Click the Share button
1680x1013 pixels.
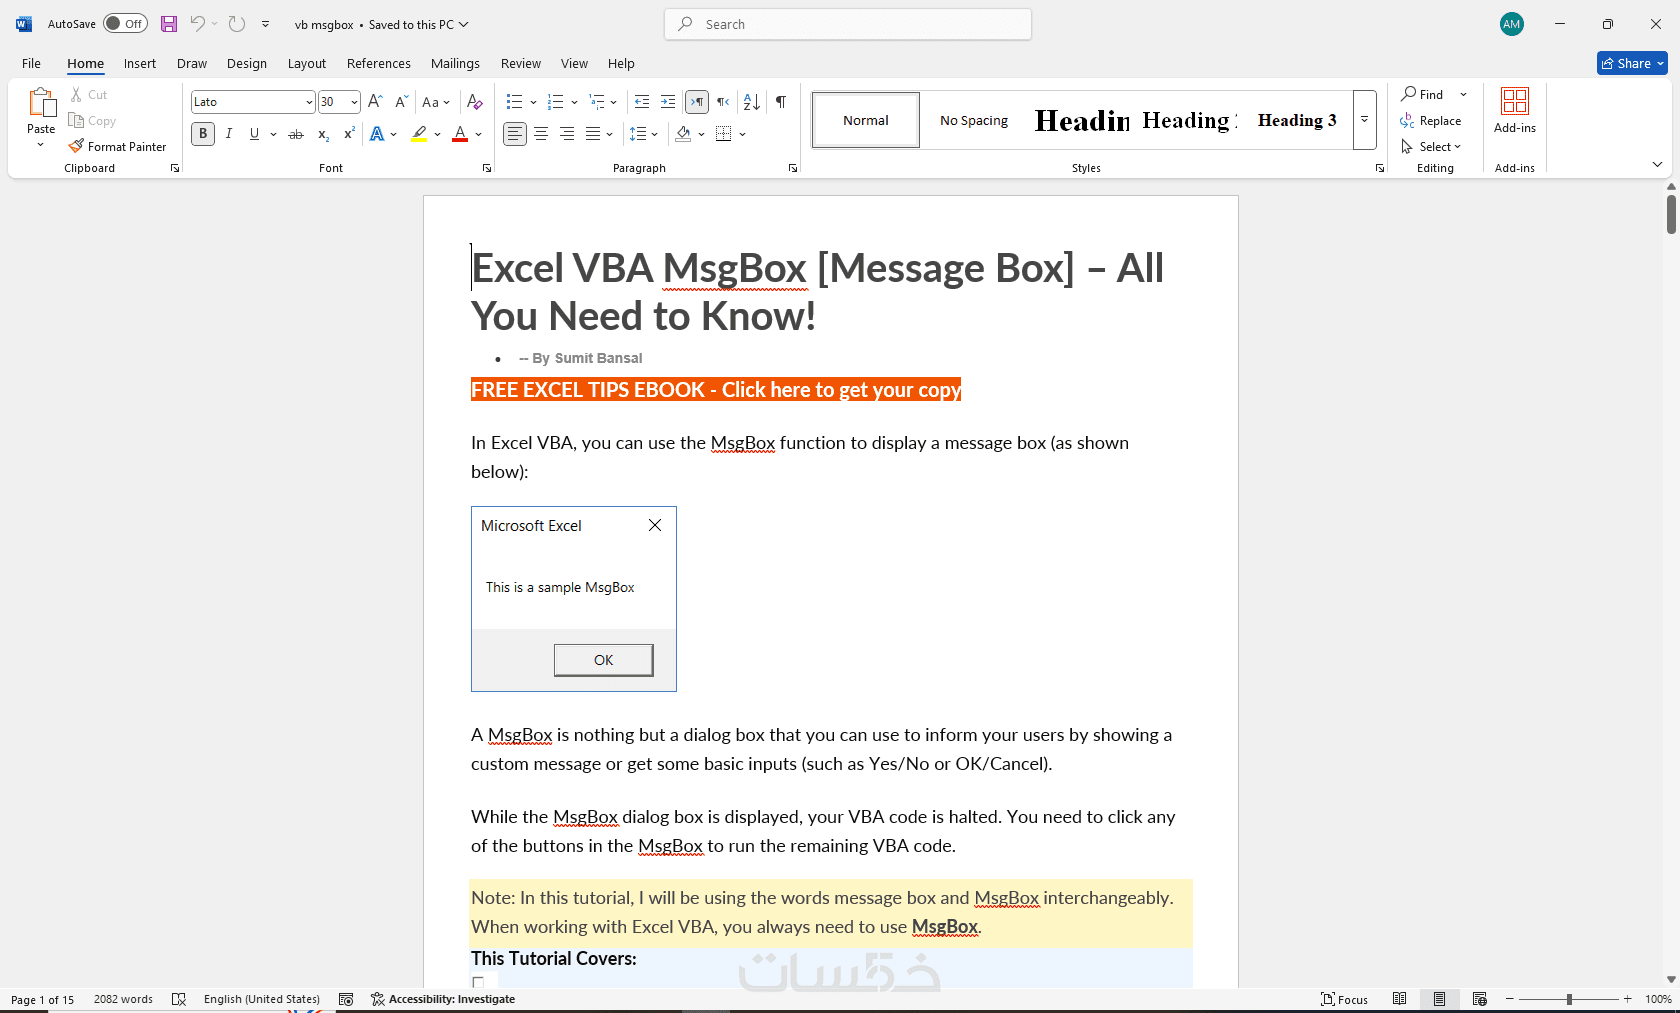(x=1632, y=63)
